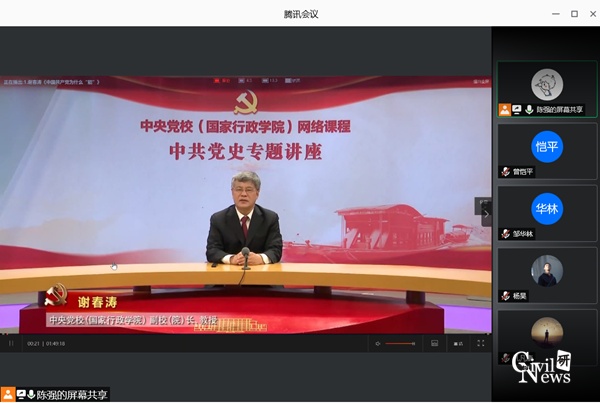The image size is (600, 403).
Task: Click muted mic icon beside 曾恺平
Action: (506, 172)
